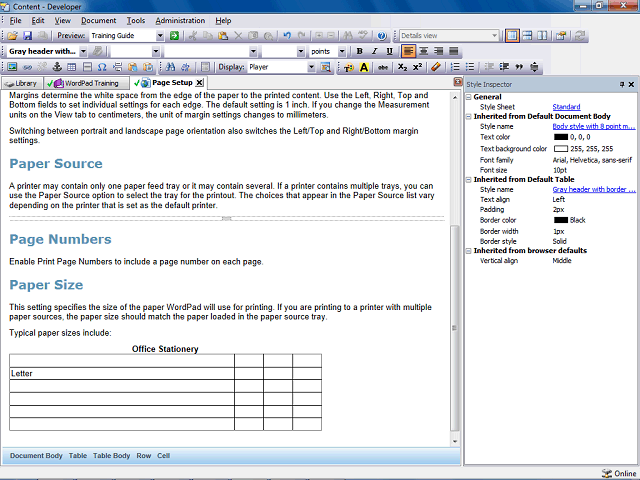
Task: Open the Details view dropdown
Action: (494, 36)
